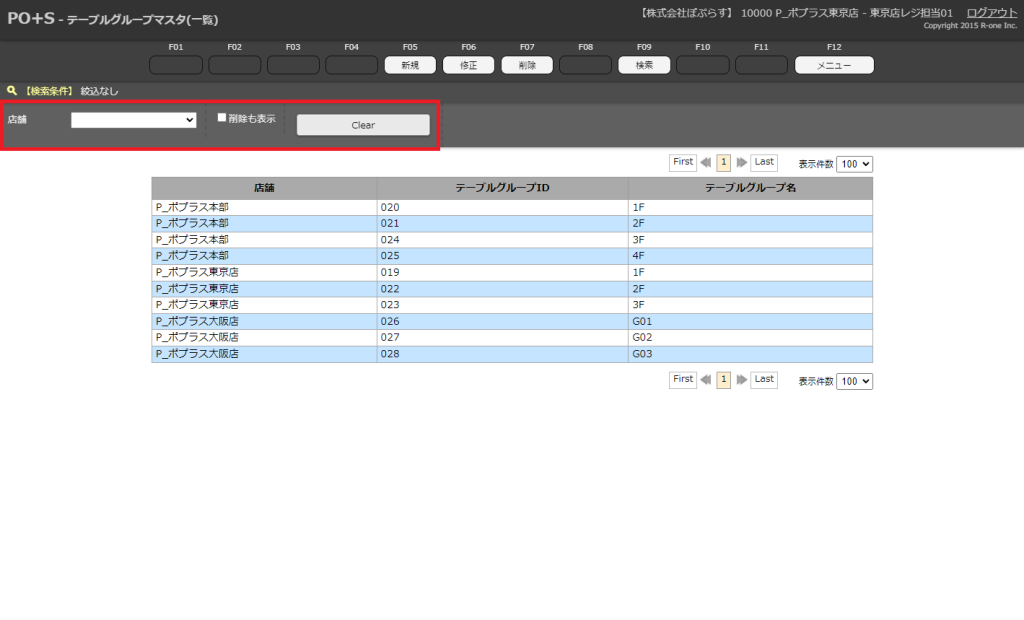1024x620 pixels.
Task: Open the F12 メニュー button
Action: point(834,65)
